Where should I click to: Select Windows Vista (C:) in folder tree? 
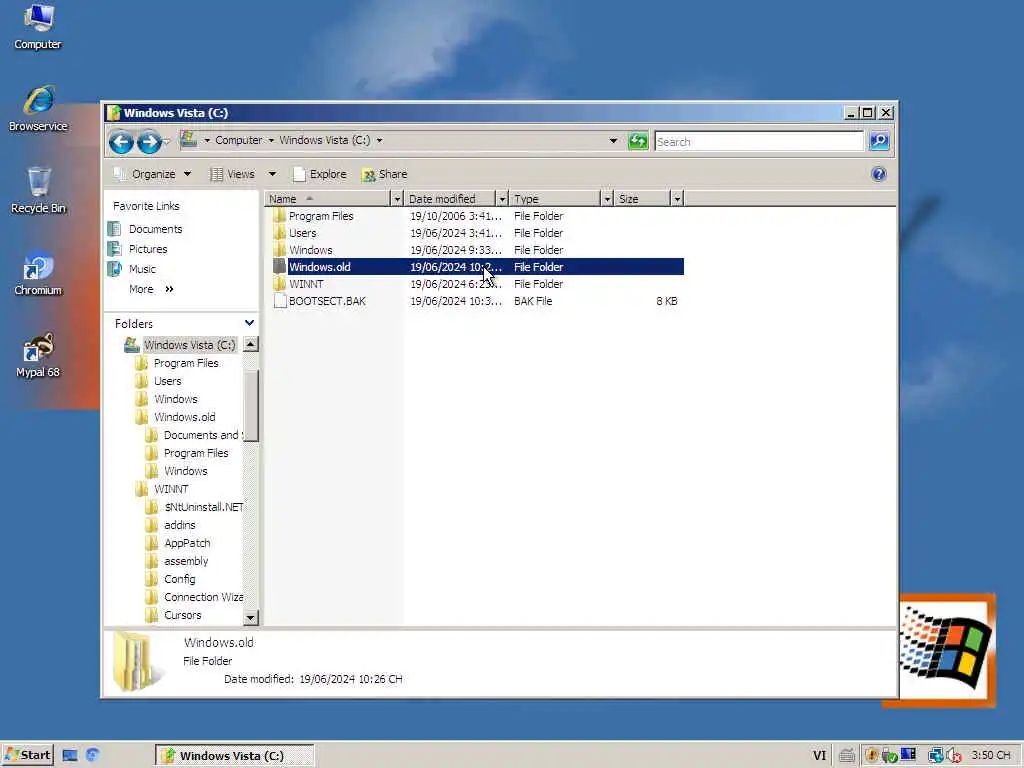189,345
